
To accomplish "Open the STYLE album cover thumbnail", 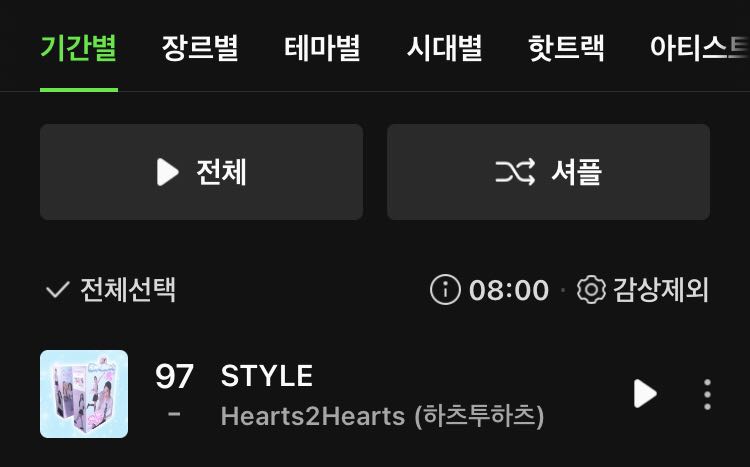I will pos(84,394).
